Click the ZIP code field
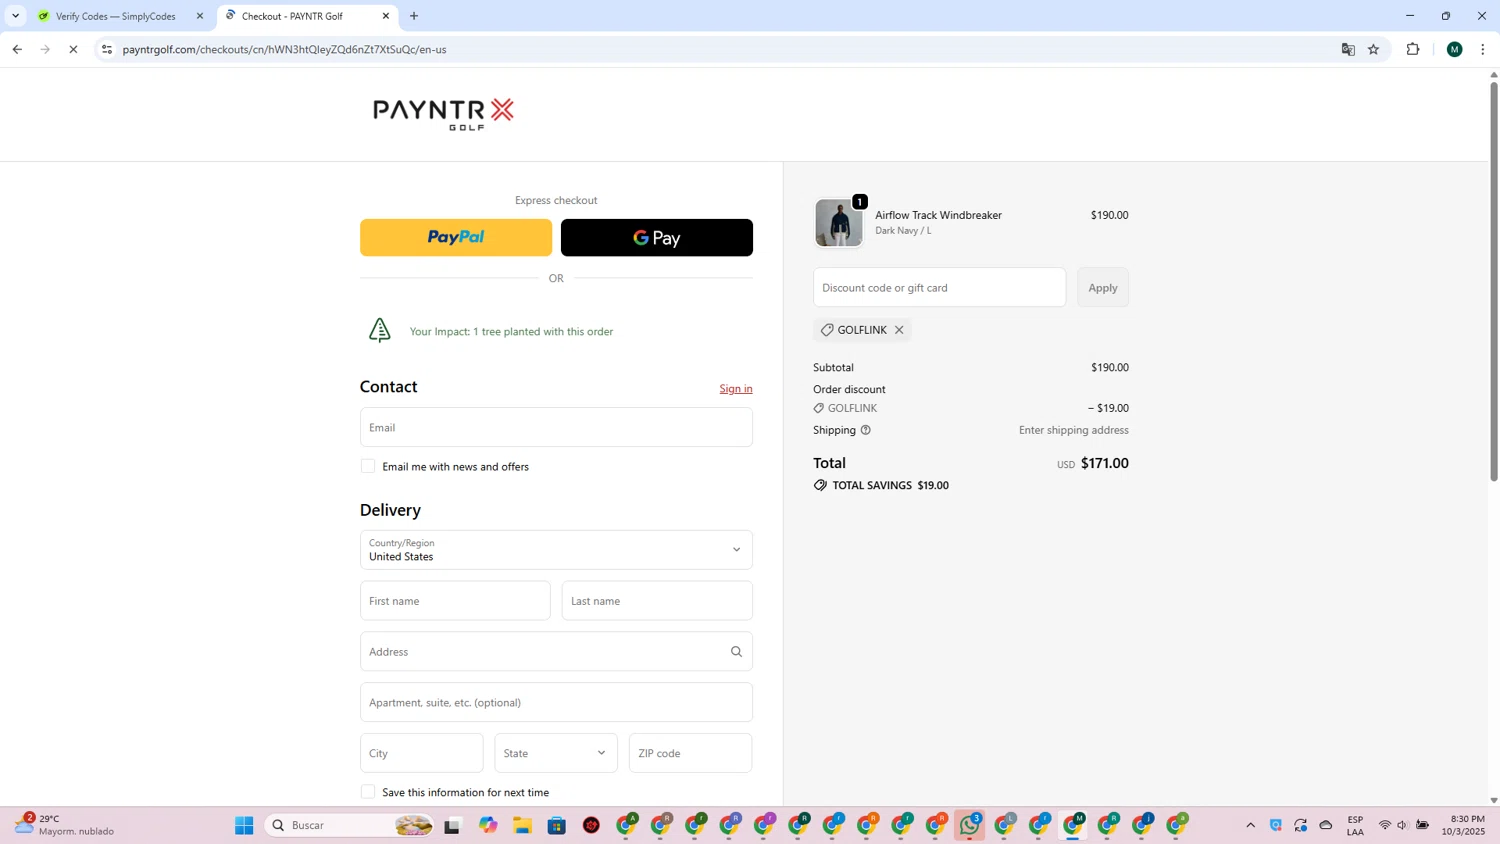 click(690, 753)
